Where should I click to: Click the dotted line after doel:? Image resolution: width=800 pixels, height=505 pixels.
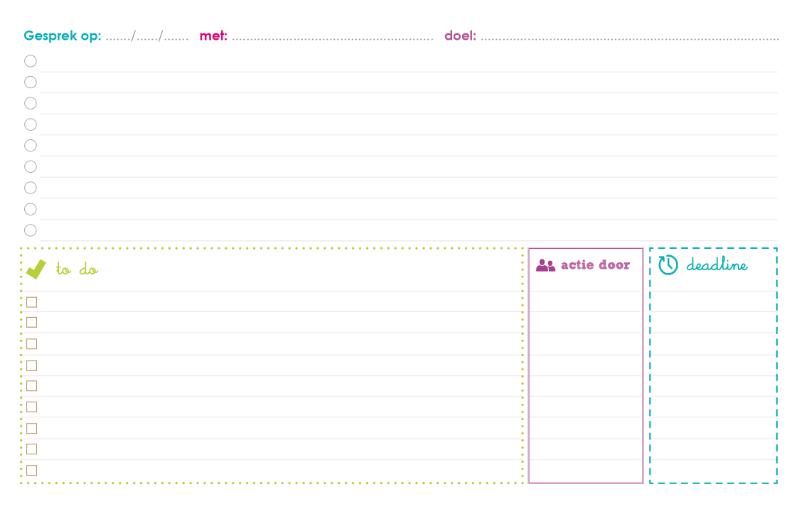(630, 38)
